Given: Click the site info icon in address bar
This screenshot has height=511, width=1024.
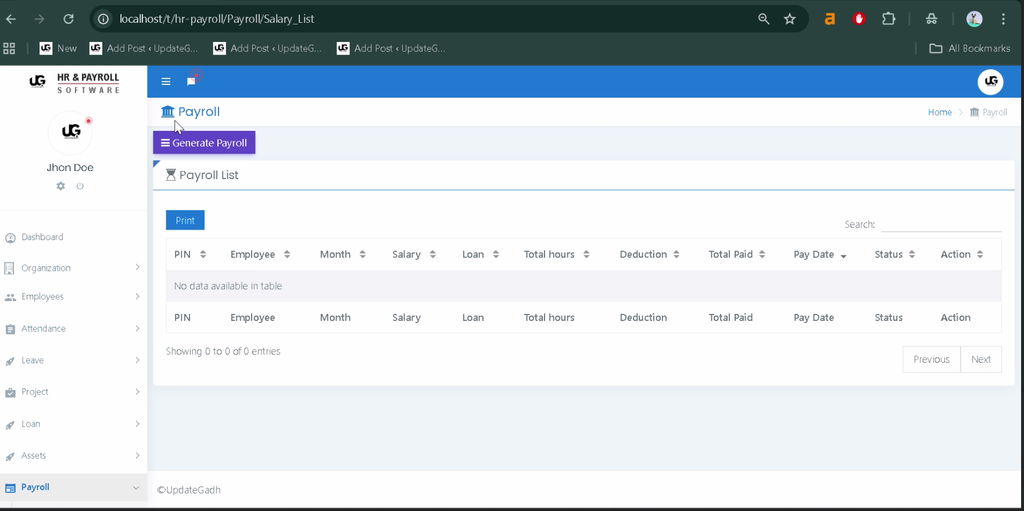Looking at the screenshot, I should click(x=103, y=19).
